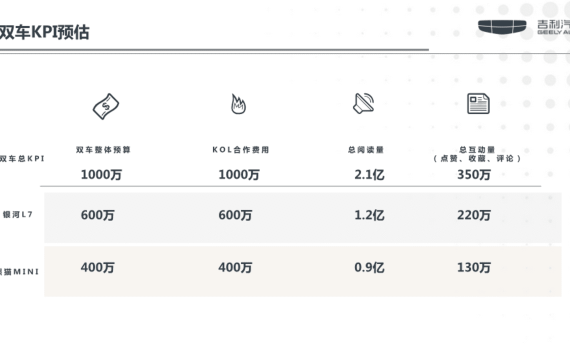
Task: Click the 吉利汽车 brand text at top right
Action: coord(554,27)
